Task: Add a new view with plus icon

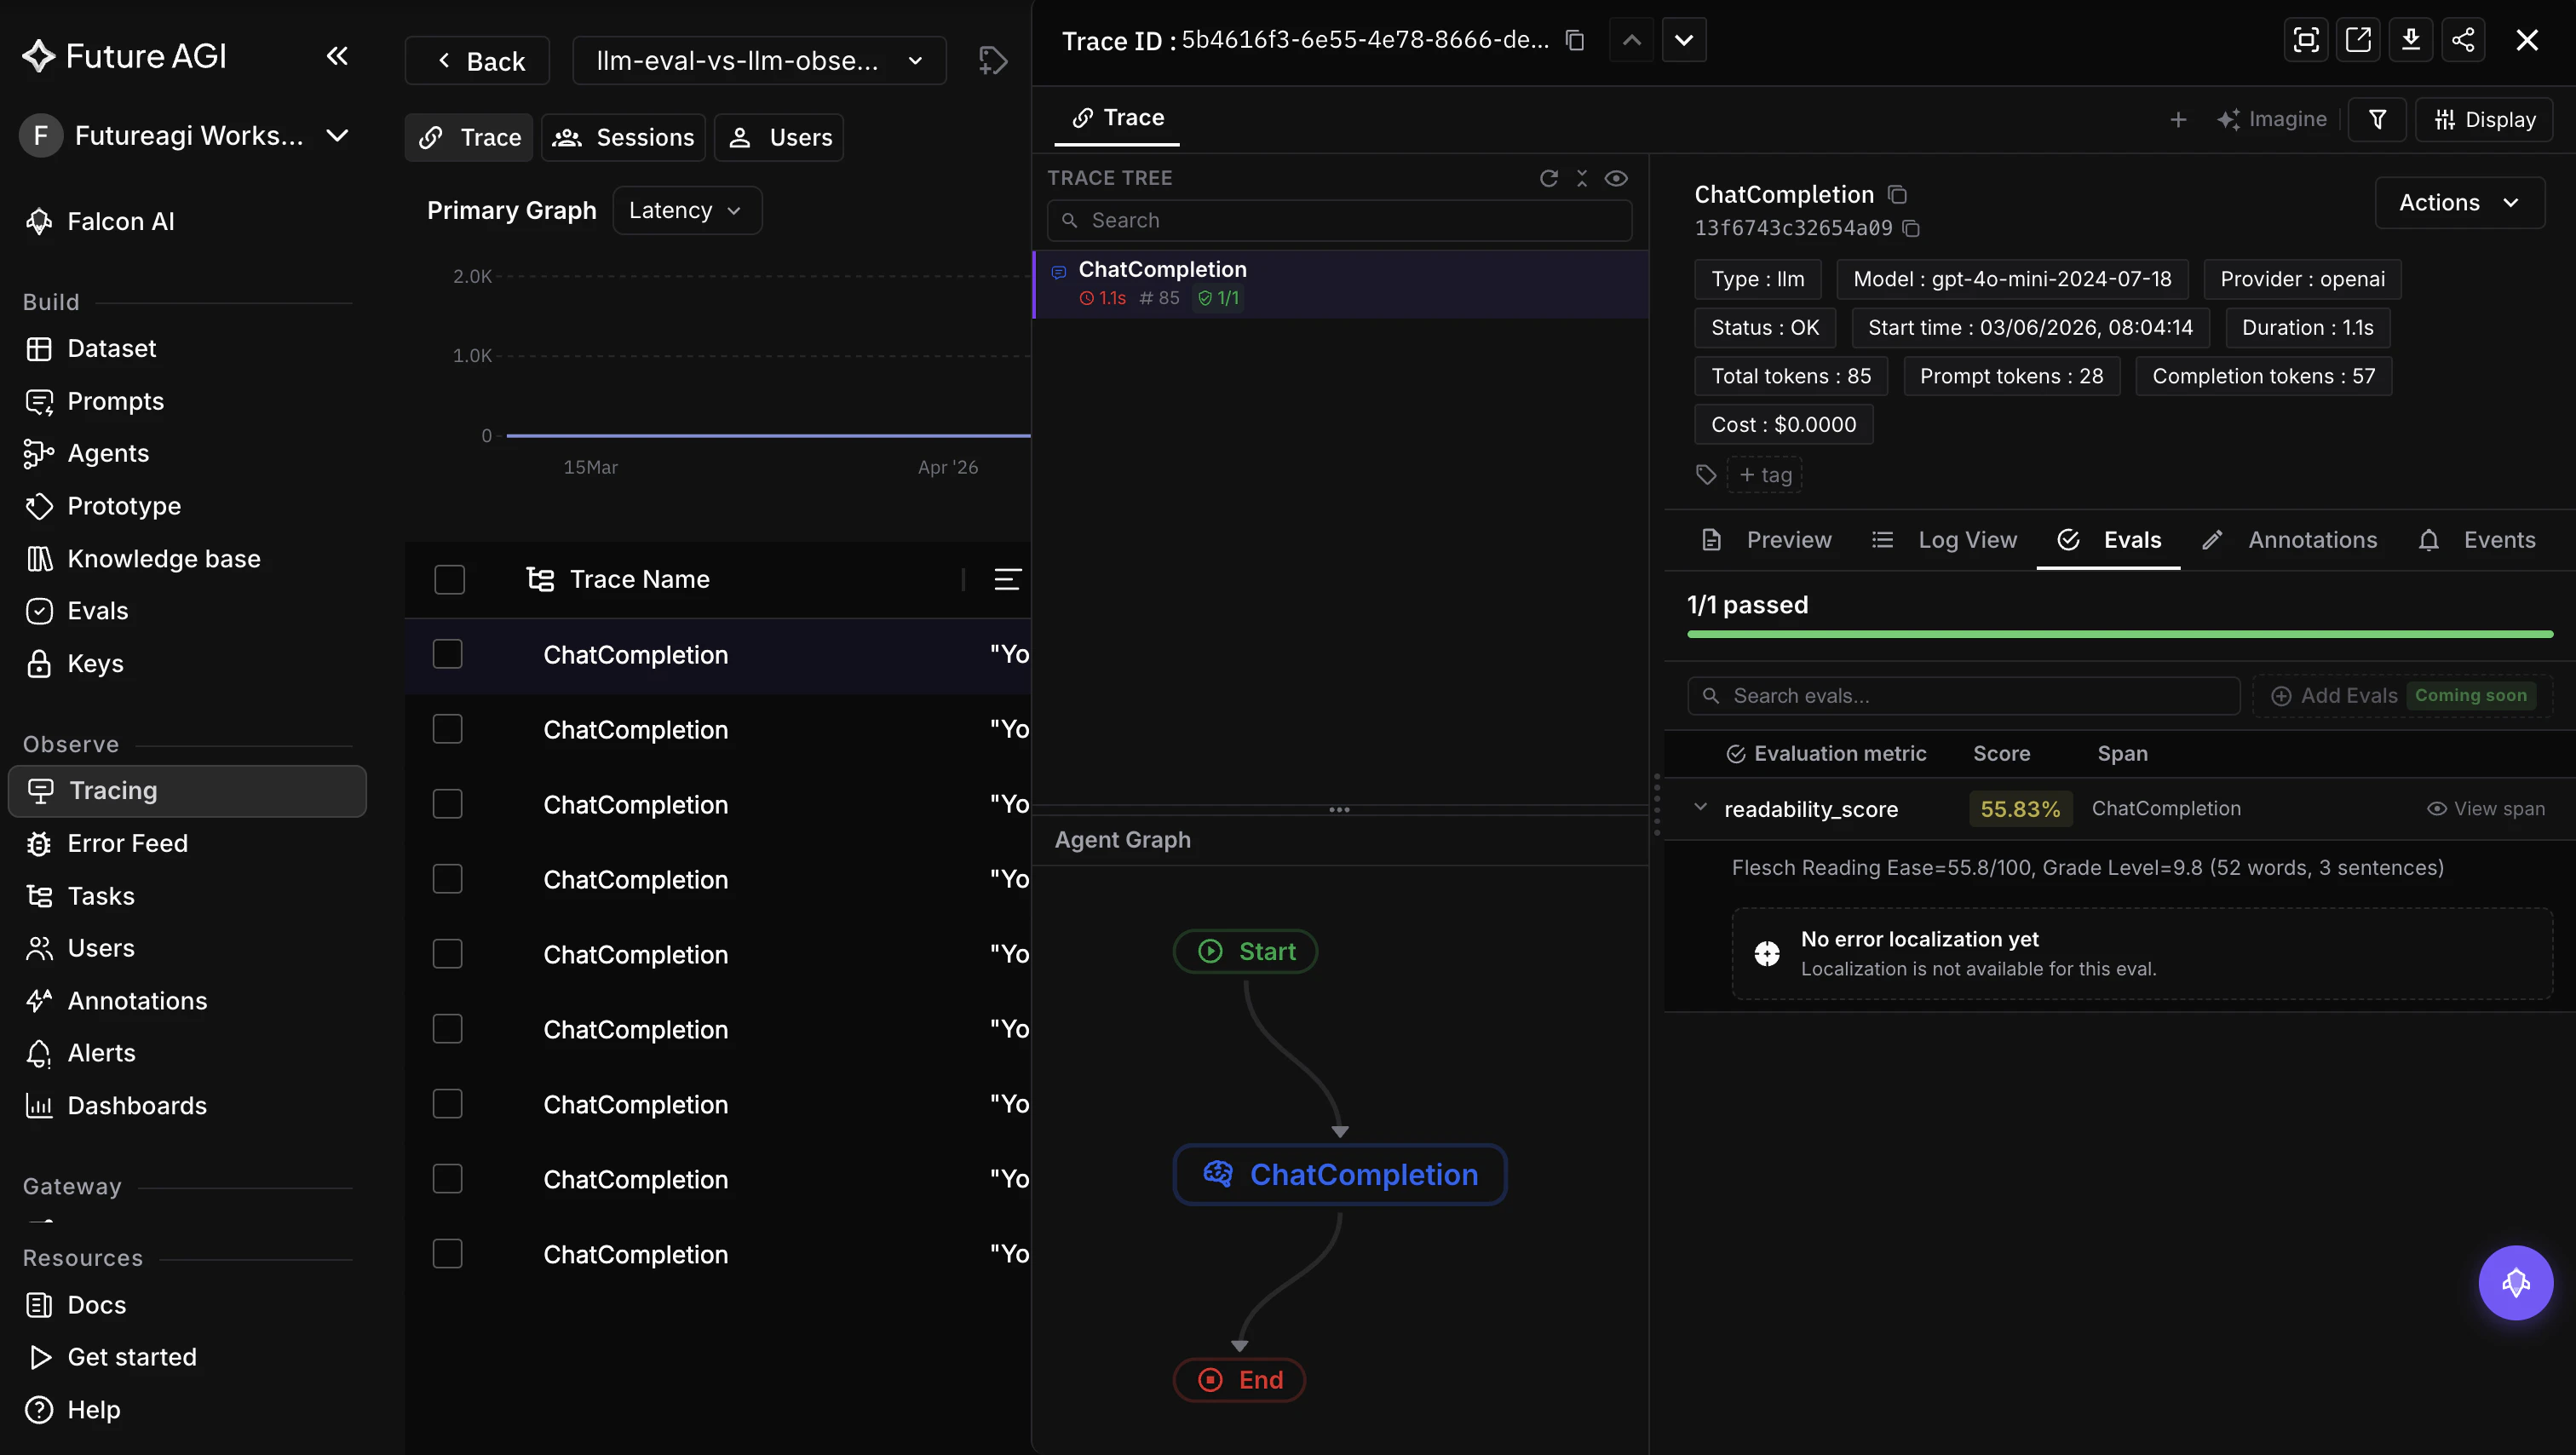Action: pos(2178,120)
